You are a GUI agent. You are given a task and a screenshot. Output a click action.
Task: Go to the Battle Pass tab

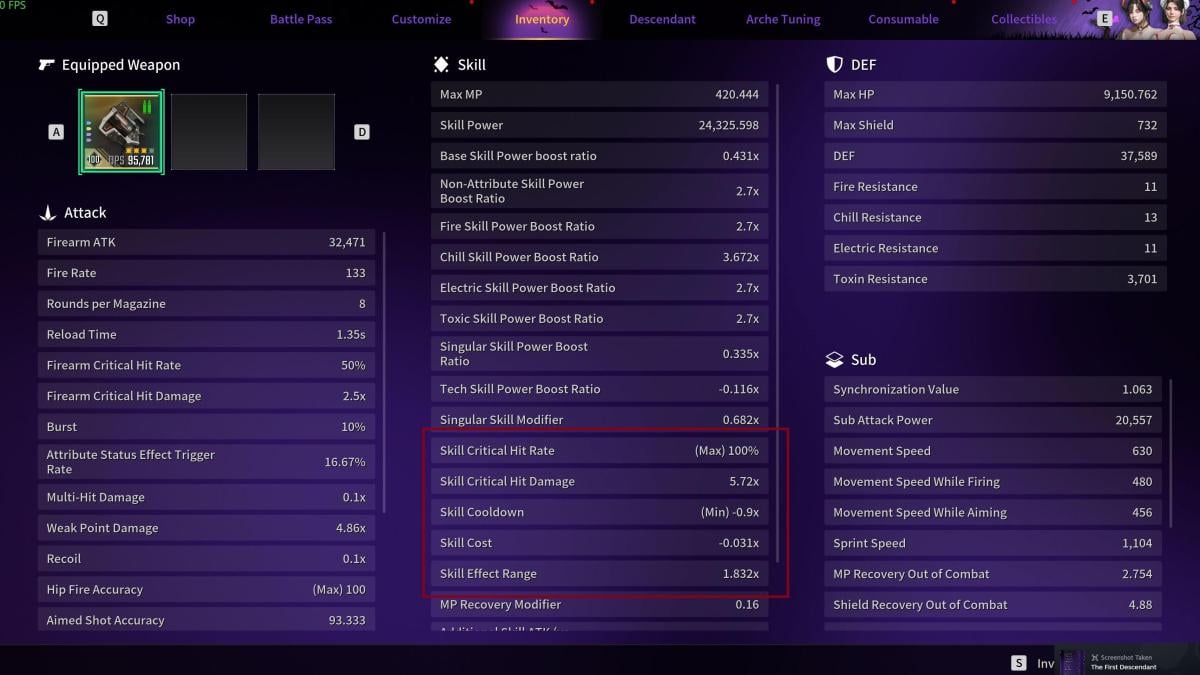coord(300,18)
